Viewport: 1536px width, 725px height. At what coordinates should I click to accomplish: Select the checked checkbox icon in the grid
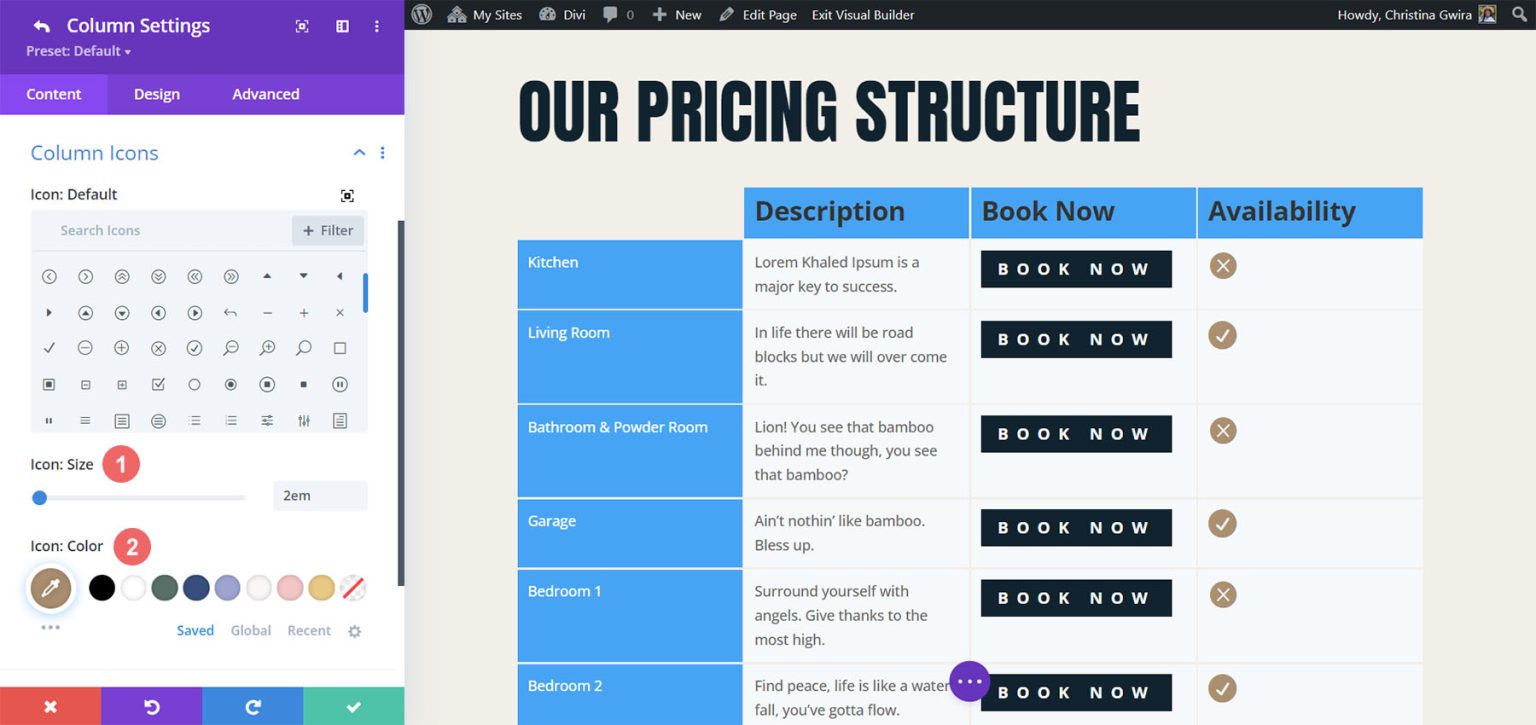point(158,384)
